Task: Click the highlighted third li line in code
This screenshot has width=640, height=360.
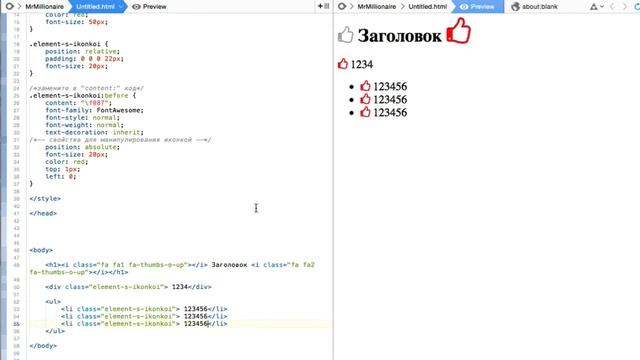Action: (x=144, y=323)
